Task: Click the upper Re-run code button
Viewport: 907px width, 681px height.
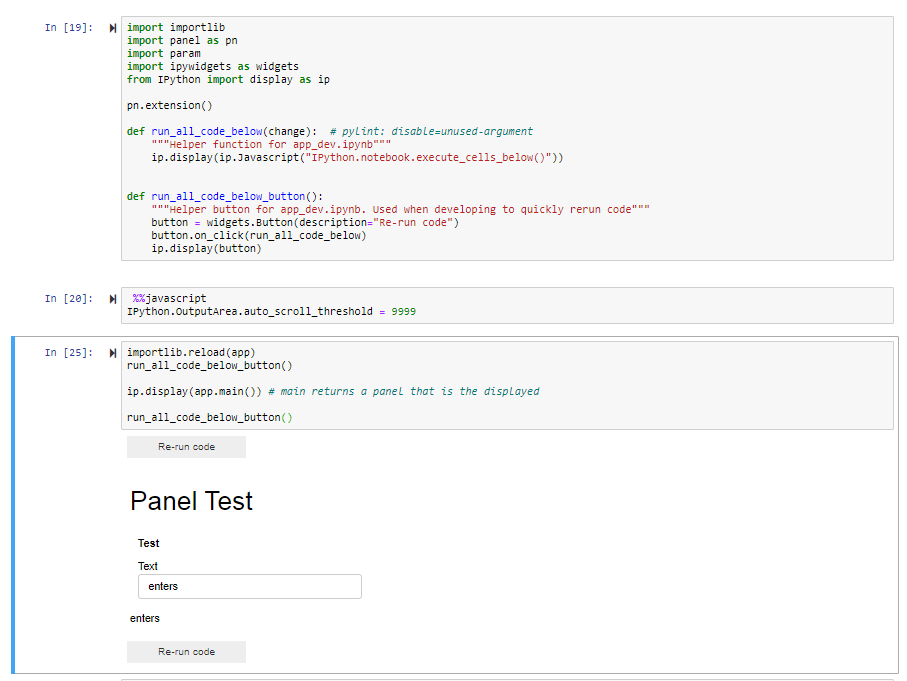Action: click(x=185, y=446)
